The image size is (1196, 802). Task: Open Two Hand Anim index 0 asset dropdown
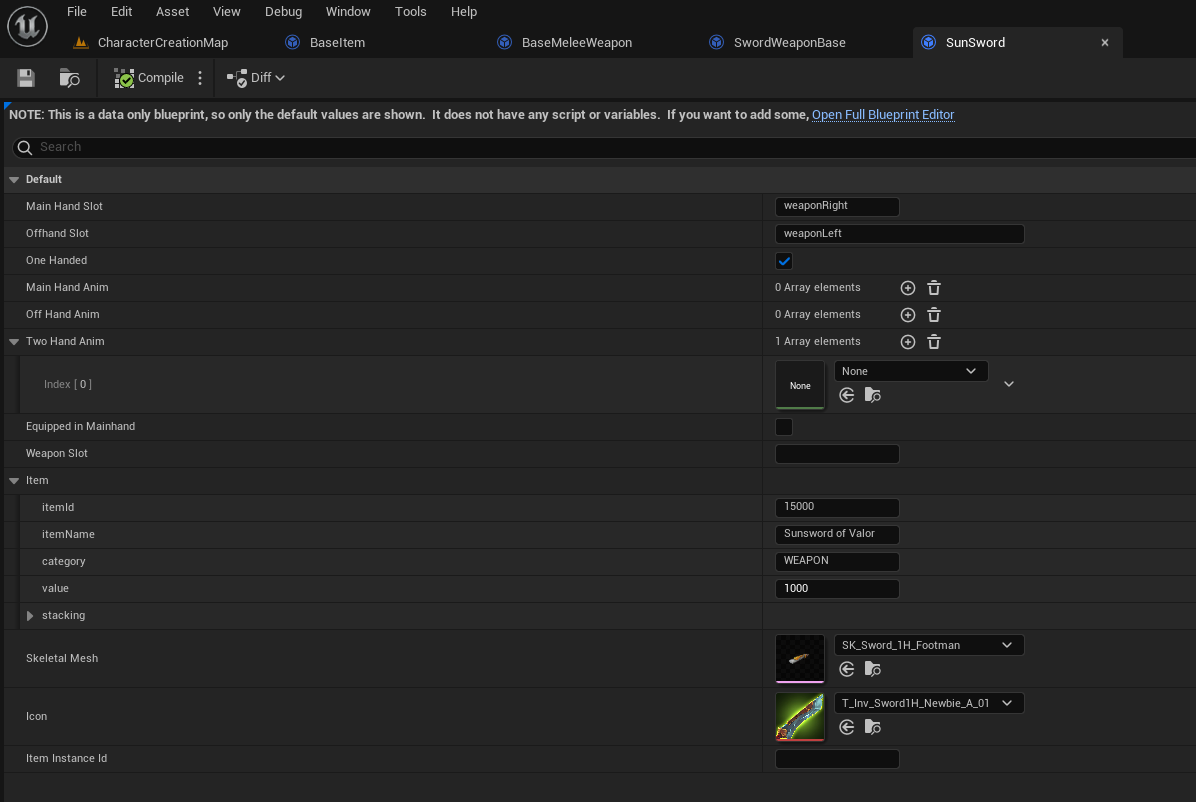[x=911, y=371]
